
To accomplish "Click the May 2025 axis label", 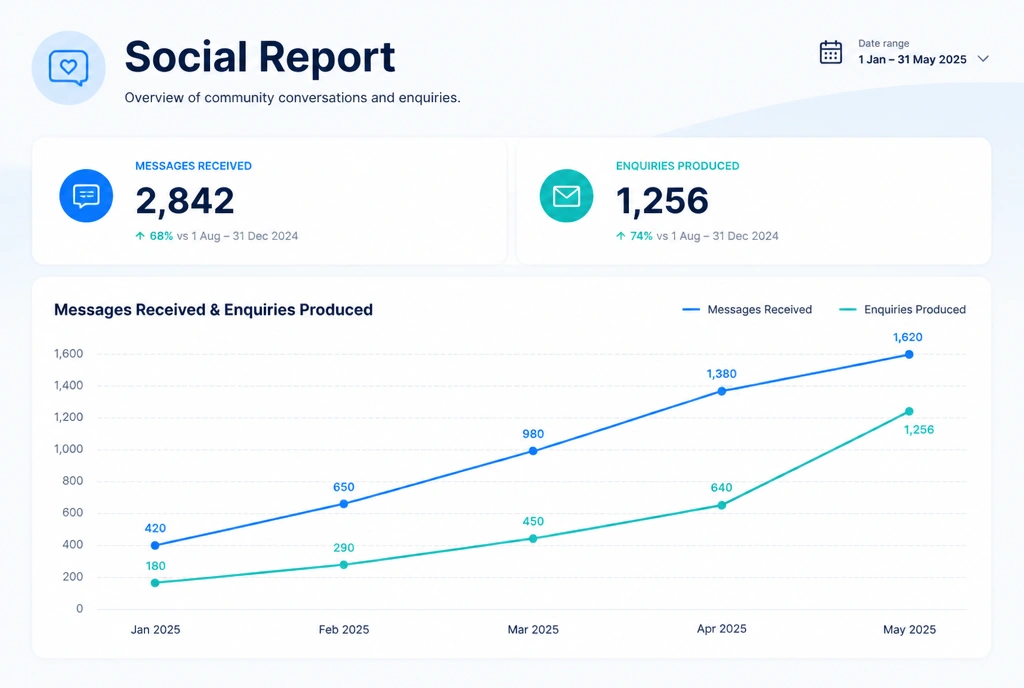I will (x=909, y=629).
